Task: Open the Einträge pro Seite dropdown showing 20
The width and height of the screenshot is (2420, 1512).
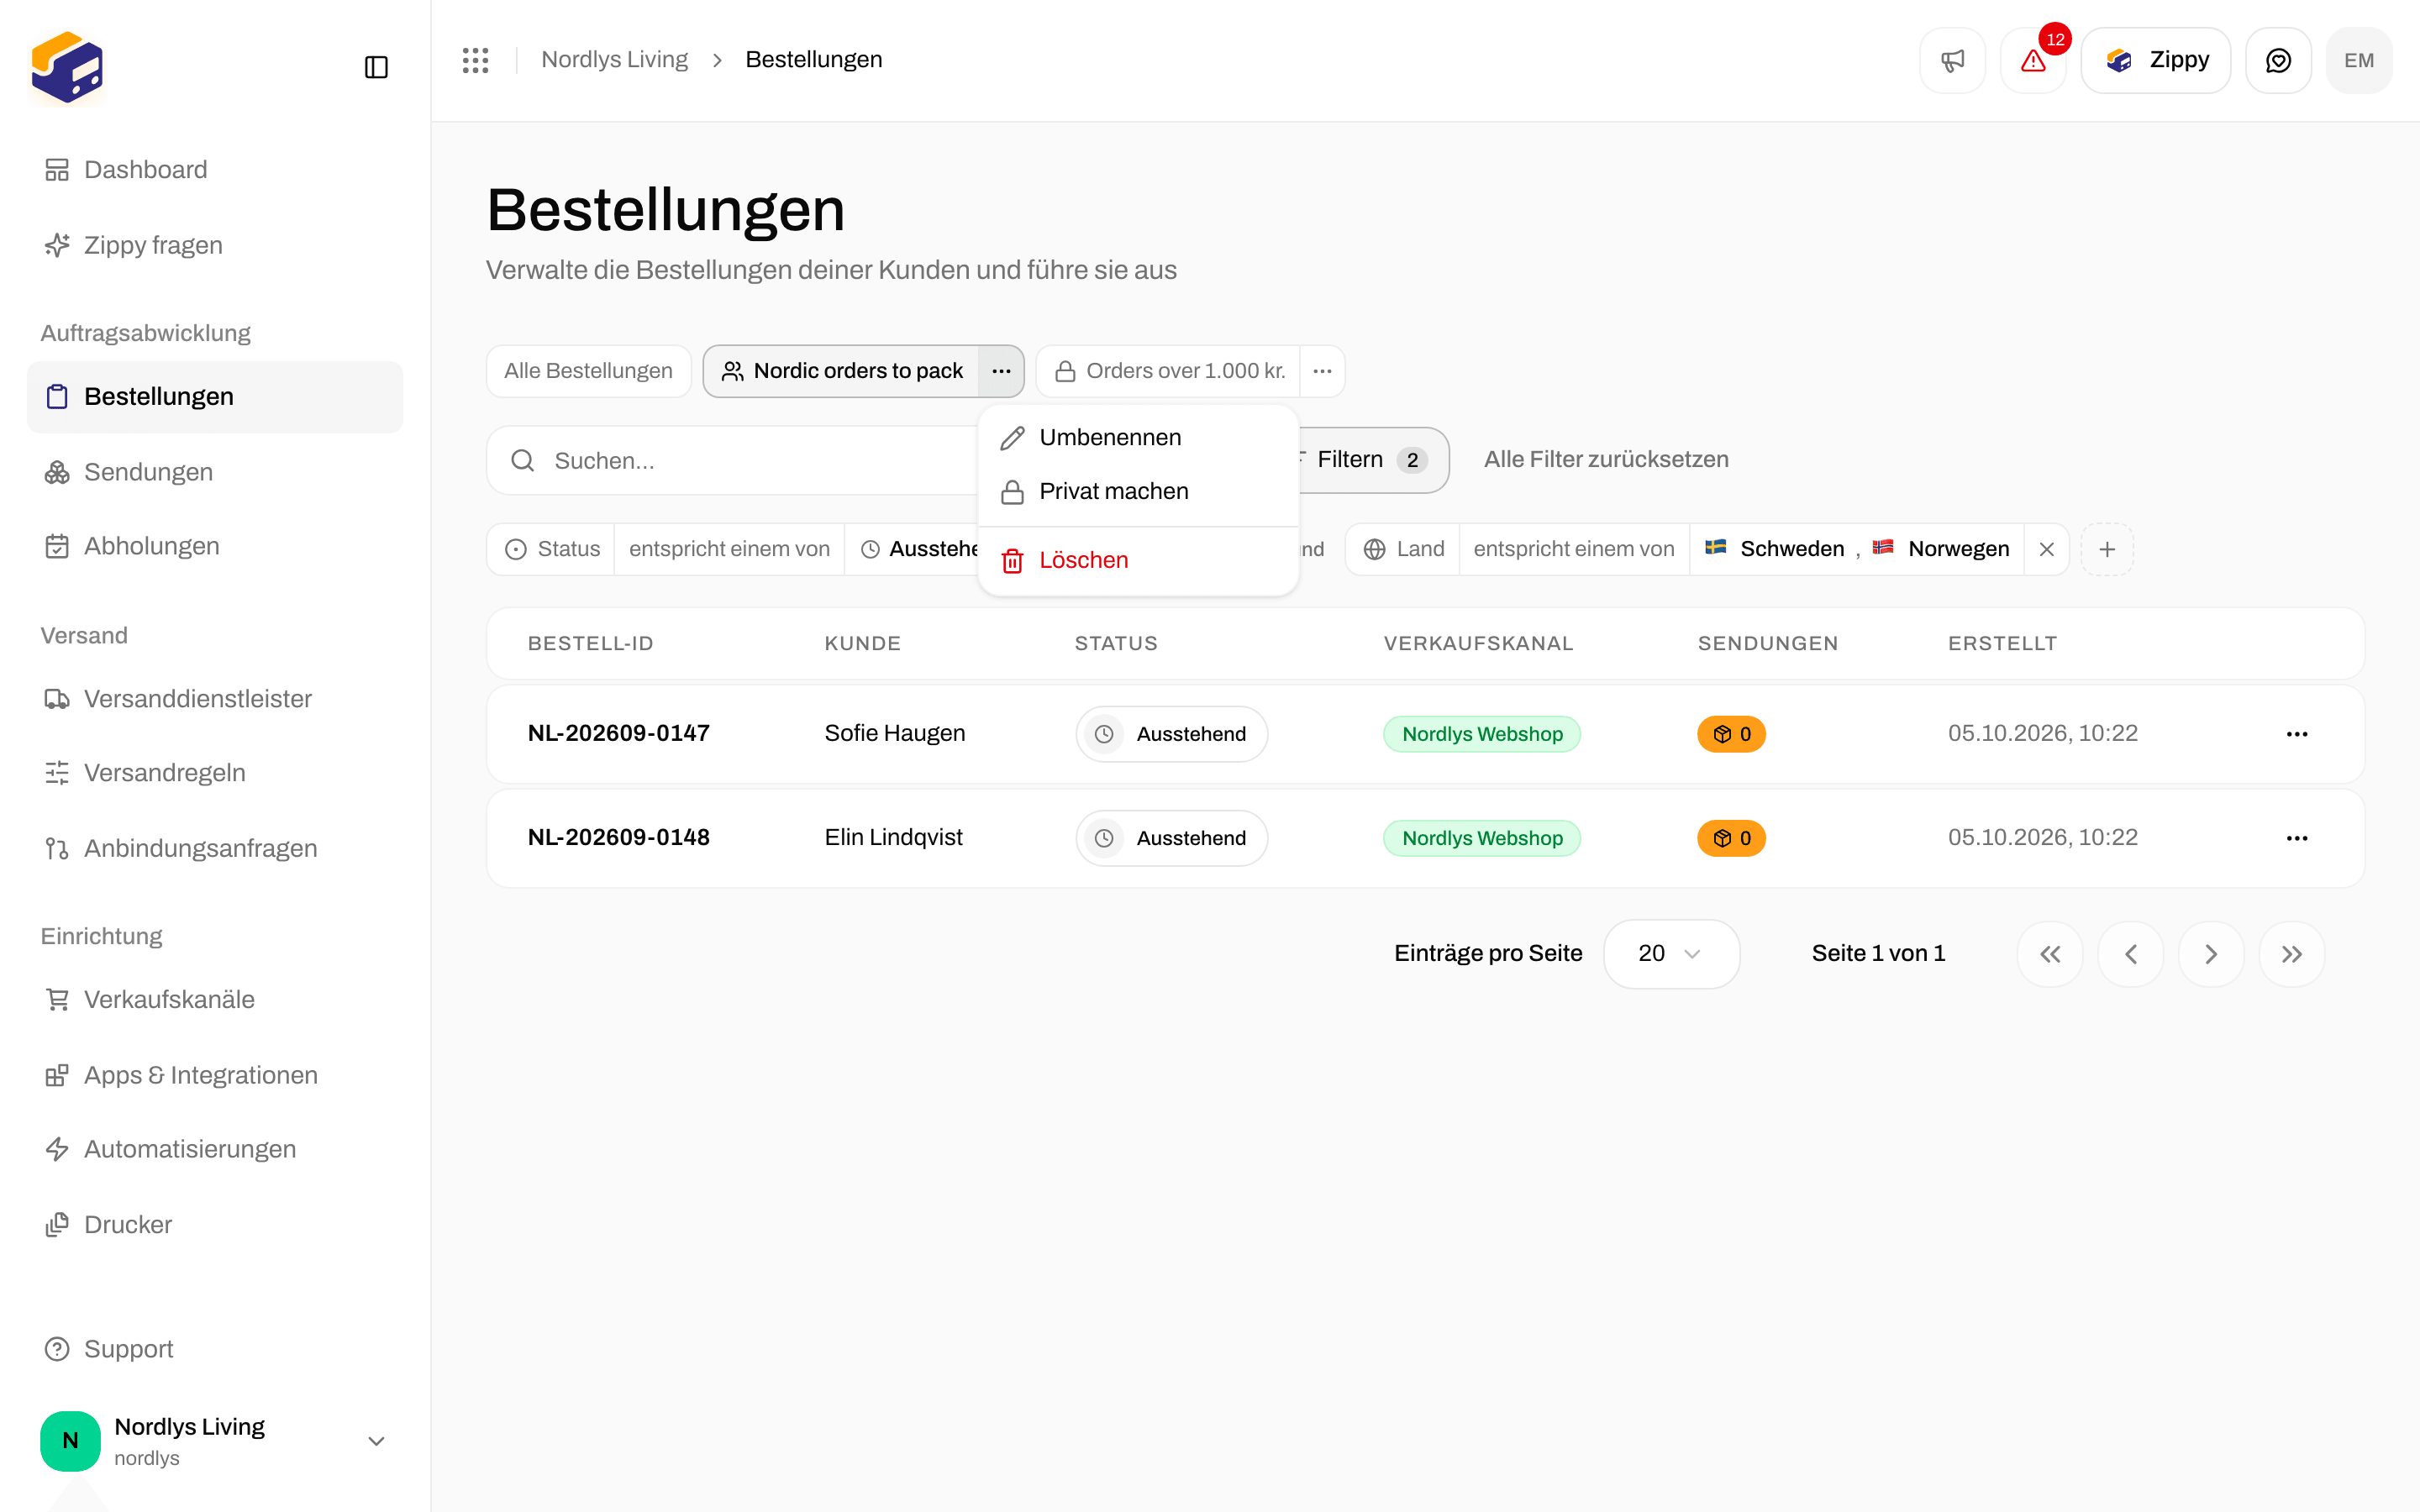Action: [x=1671, y=954]
